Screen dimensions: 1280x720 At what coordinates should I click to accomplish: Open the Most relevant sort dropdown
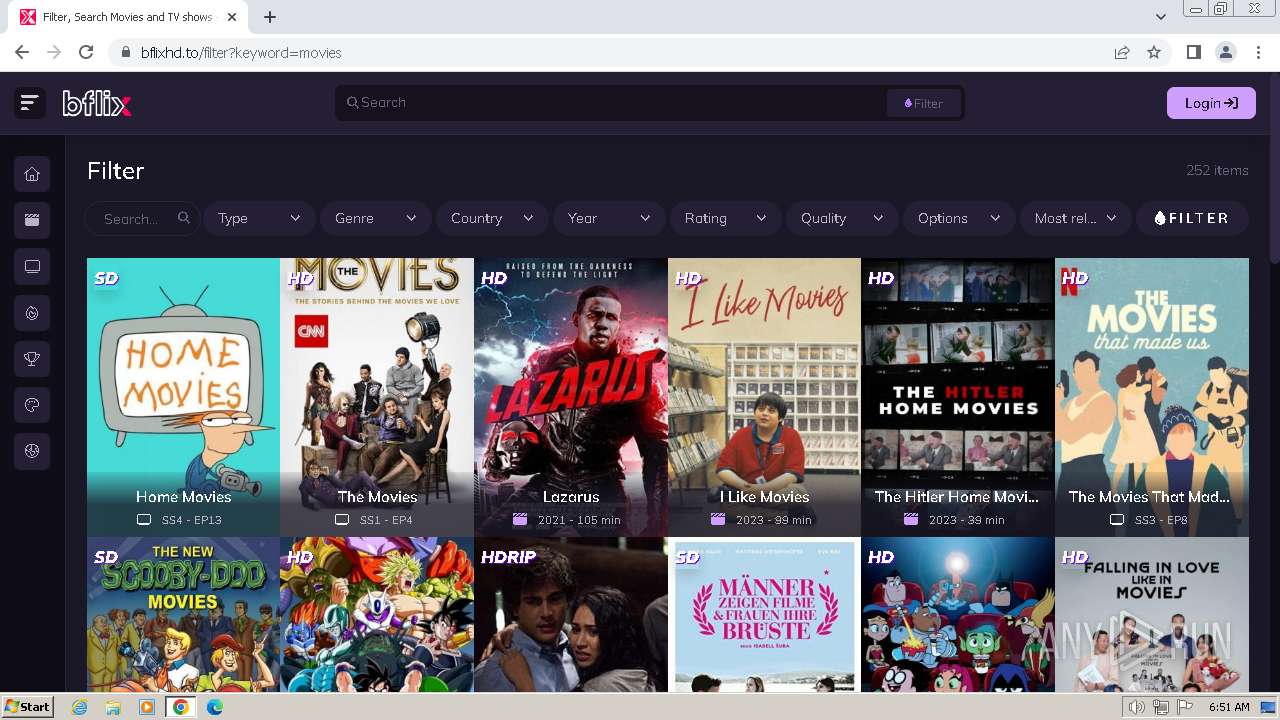(x=1076, y=218)
